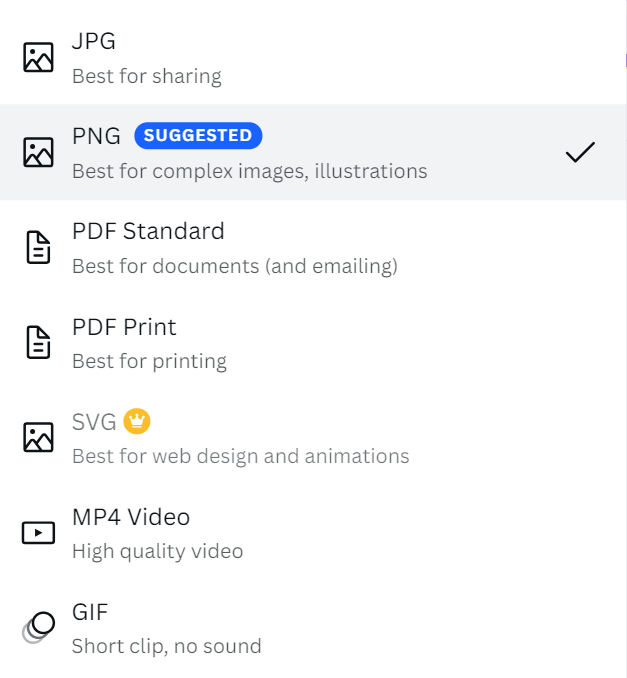Select PNG format from list
This screenshot has width=627, height=678.
[x=95, y=136]
